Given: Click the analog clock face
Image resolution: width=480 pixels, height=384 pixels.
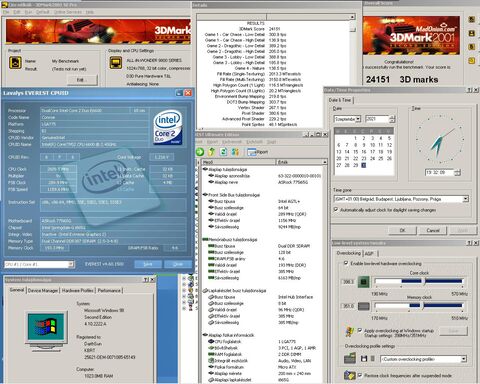Looking at the screenshot, I should coord(440,139).
